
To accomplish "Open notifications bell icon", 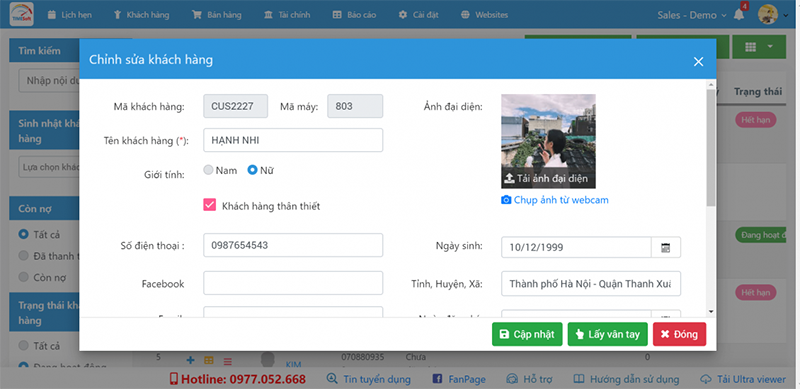I will [x=739, y=15].
